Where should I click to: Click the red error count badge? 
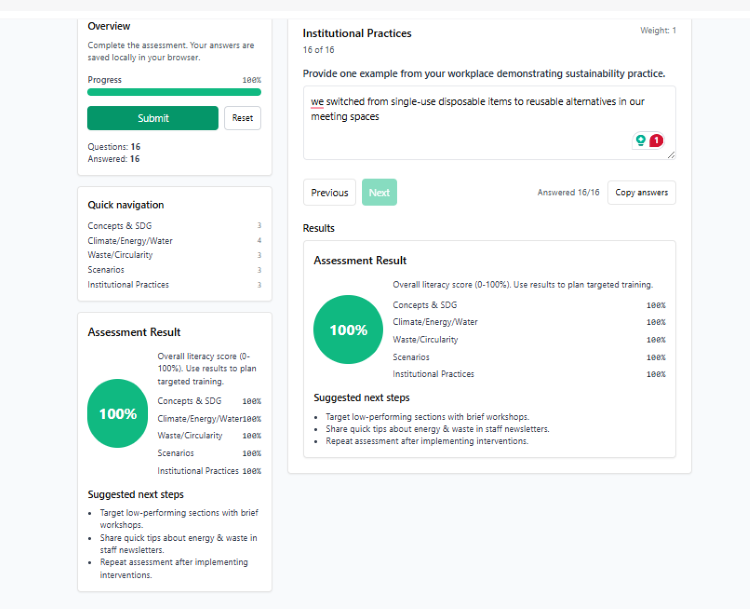tap(656, 141)
